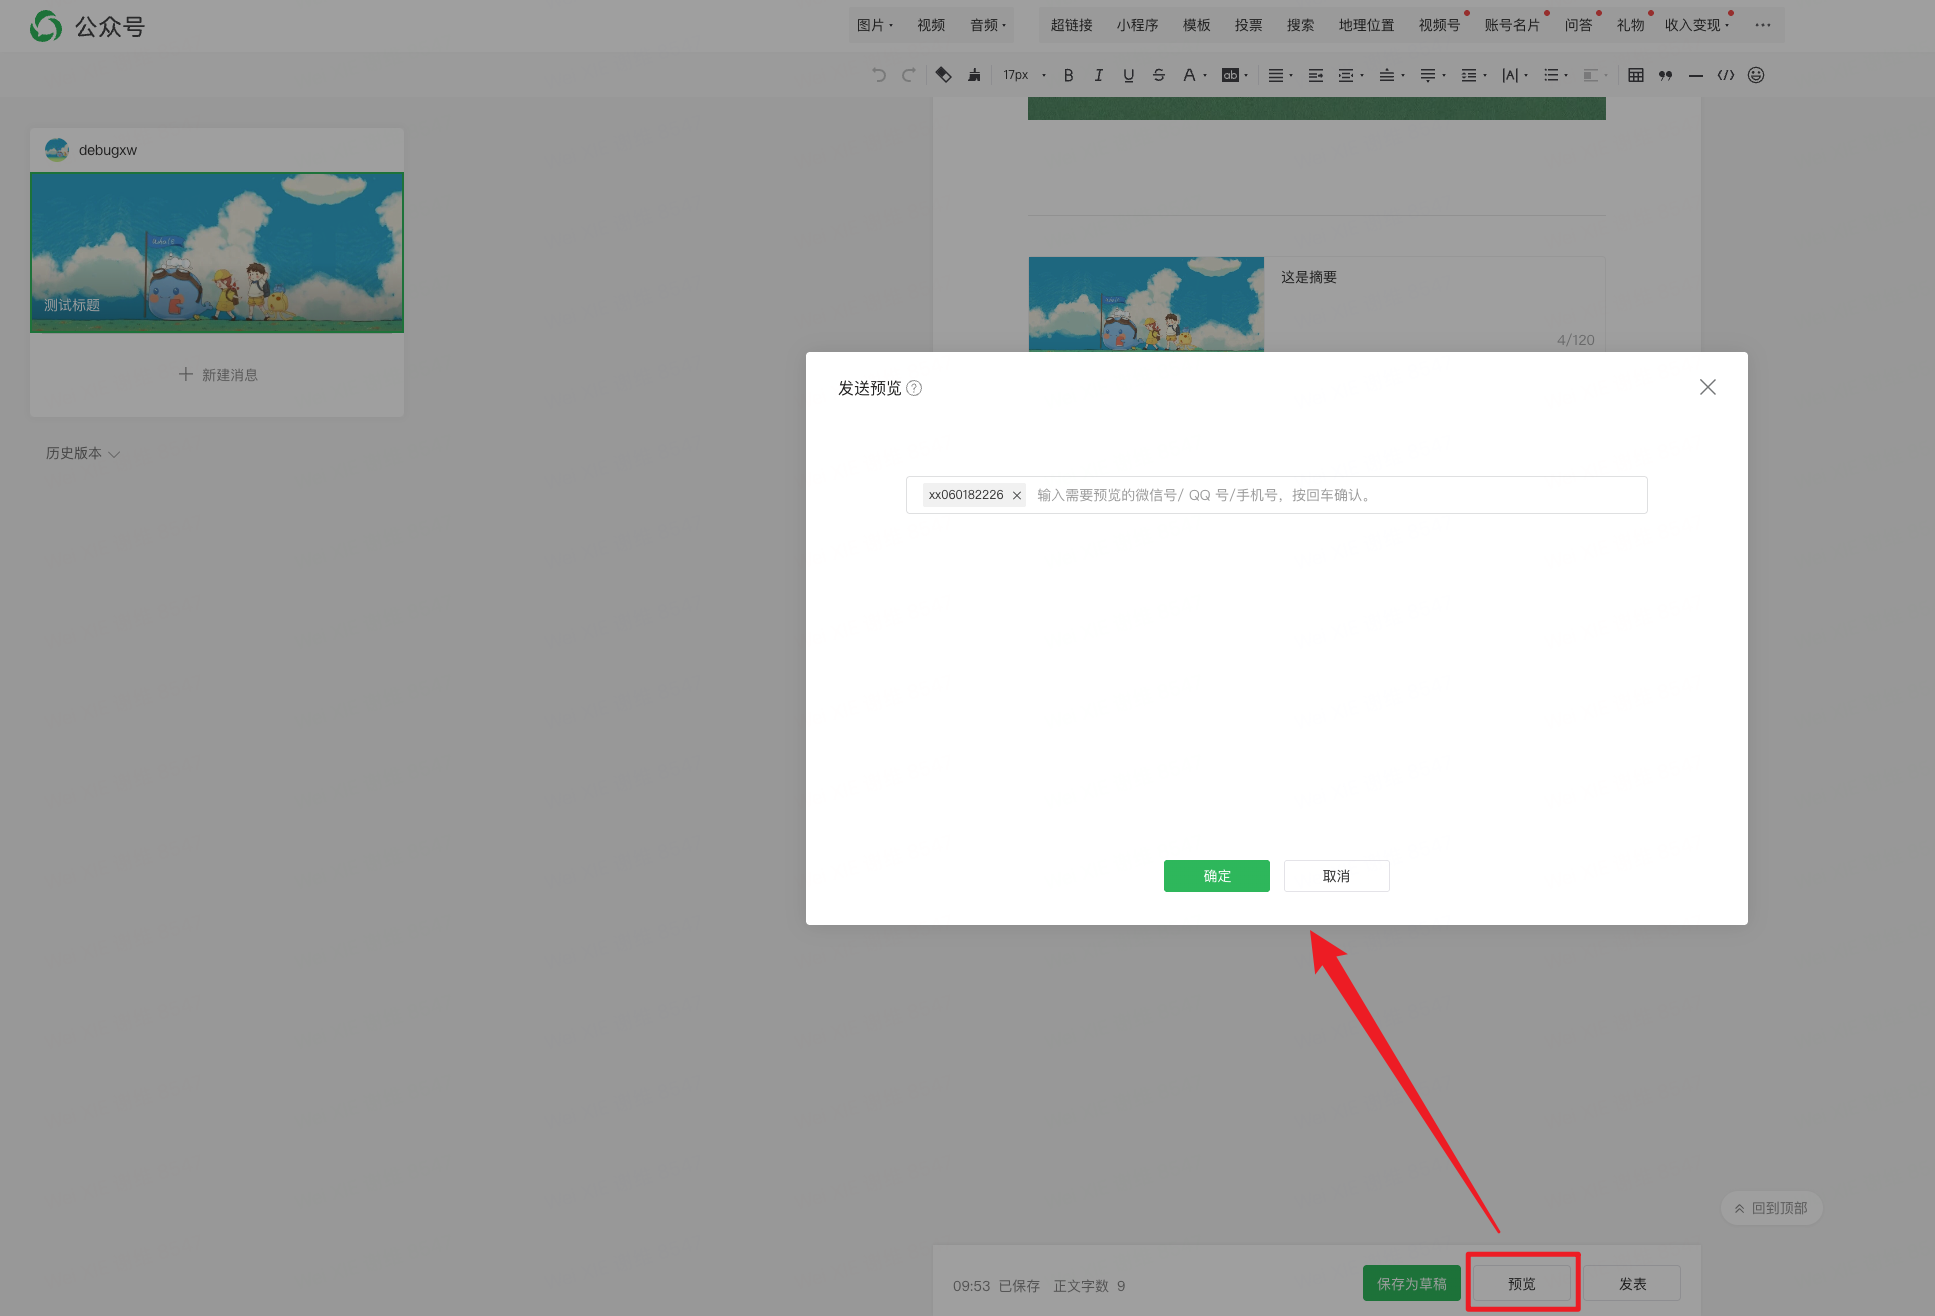Click the format painter brush icon
This screenshot has width=1935, height=1316.
coord(973,75)
